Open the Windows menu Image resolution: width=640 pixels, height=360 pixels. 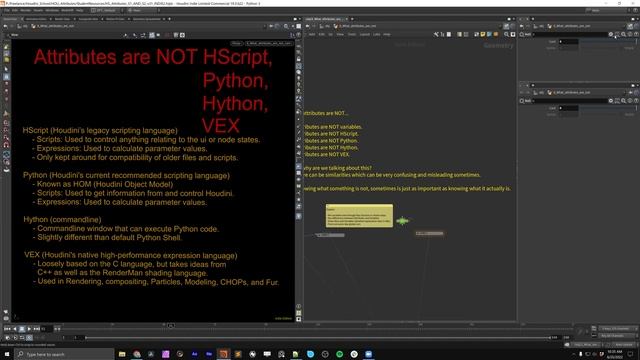pyautogui.click(x=52, y=10)
